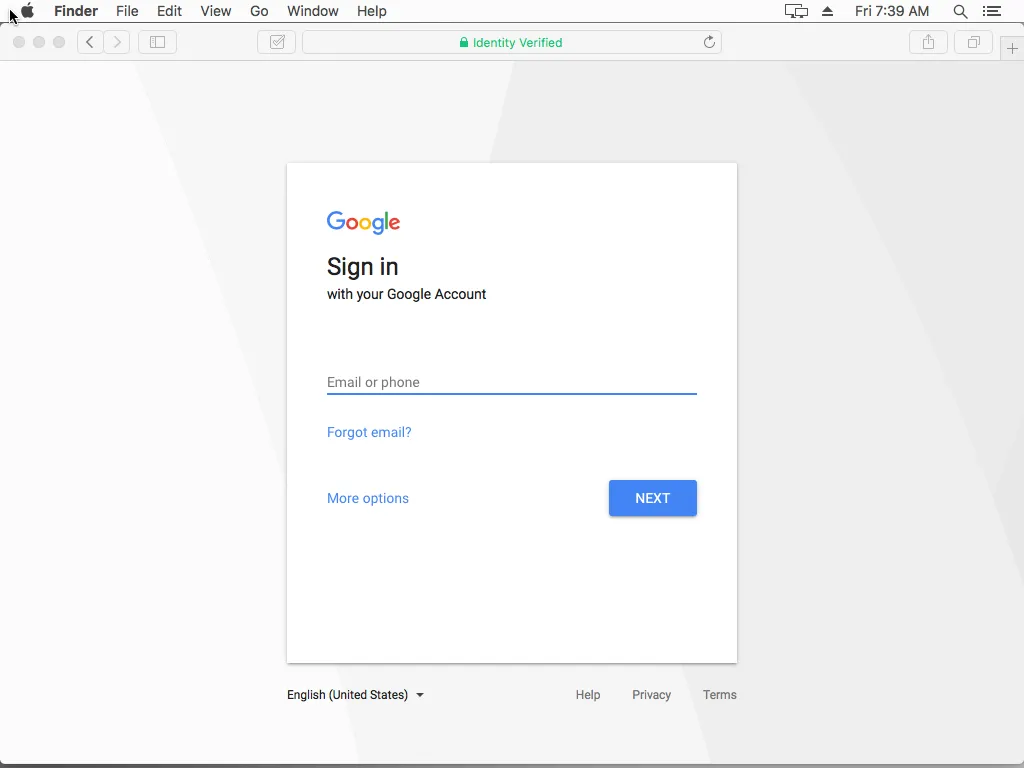Open the Share menu in Safari
The width and height of the screenshot is (1024, 768).
pyautogui.click(x=928, y=42)
